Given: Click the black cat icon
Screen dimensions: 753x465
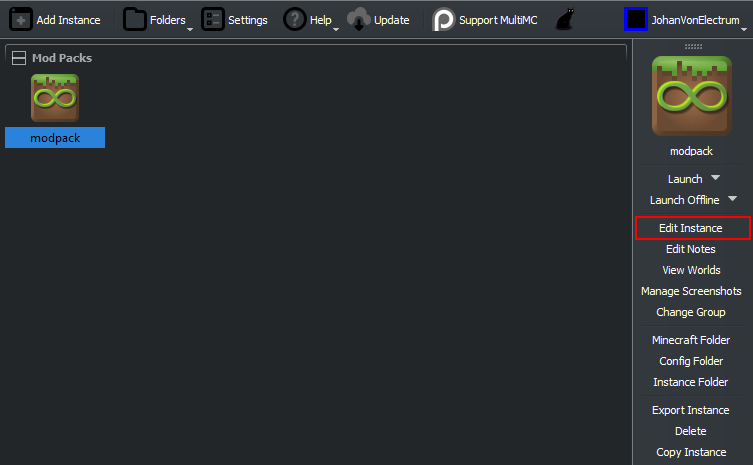Looking at the screenshot, I should (565, 20).
